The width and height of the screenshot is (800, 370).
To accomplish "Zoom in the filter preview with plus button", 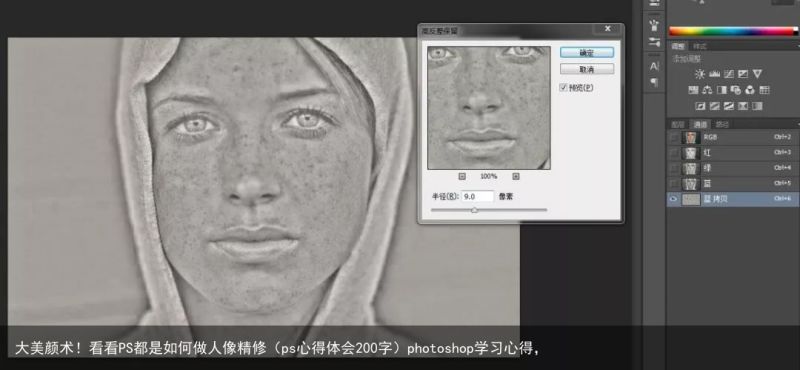I will [516, 176].
